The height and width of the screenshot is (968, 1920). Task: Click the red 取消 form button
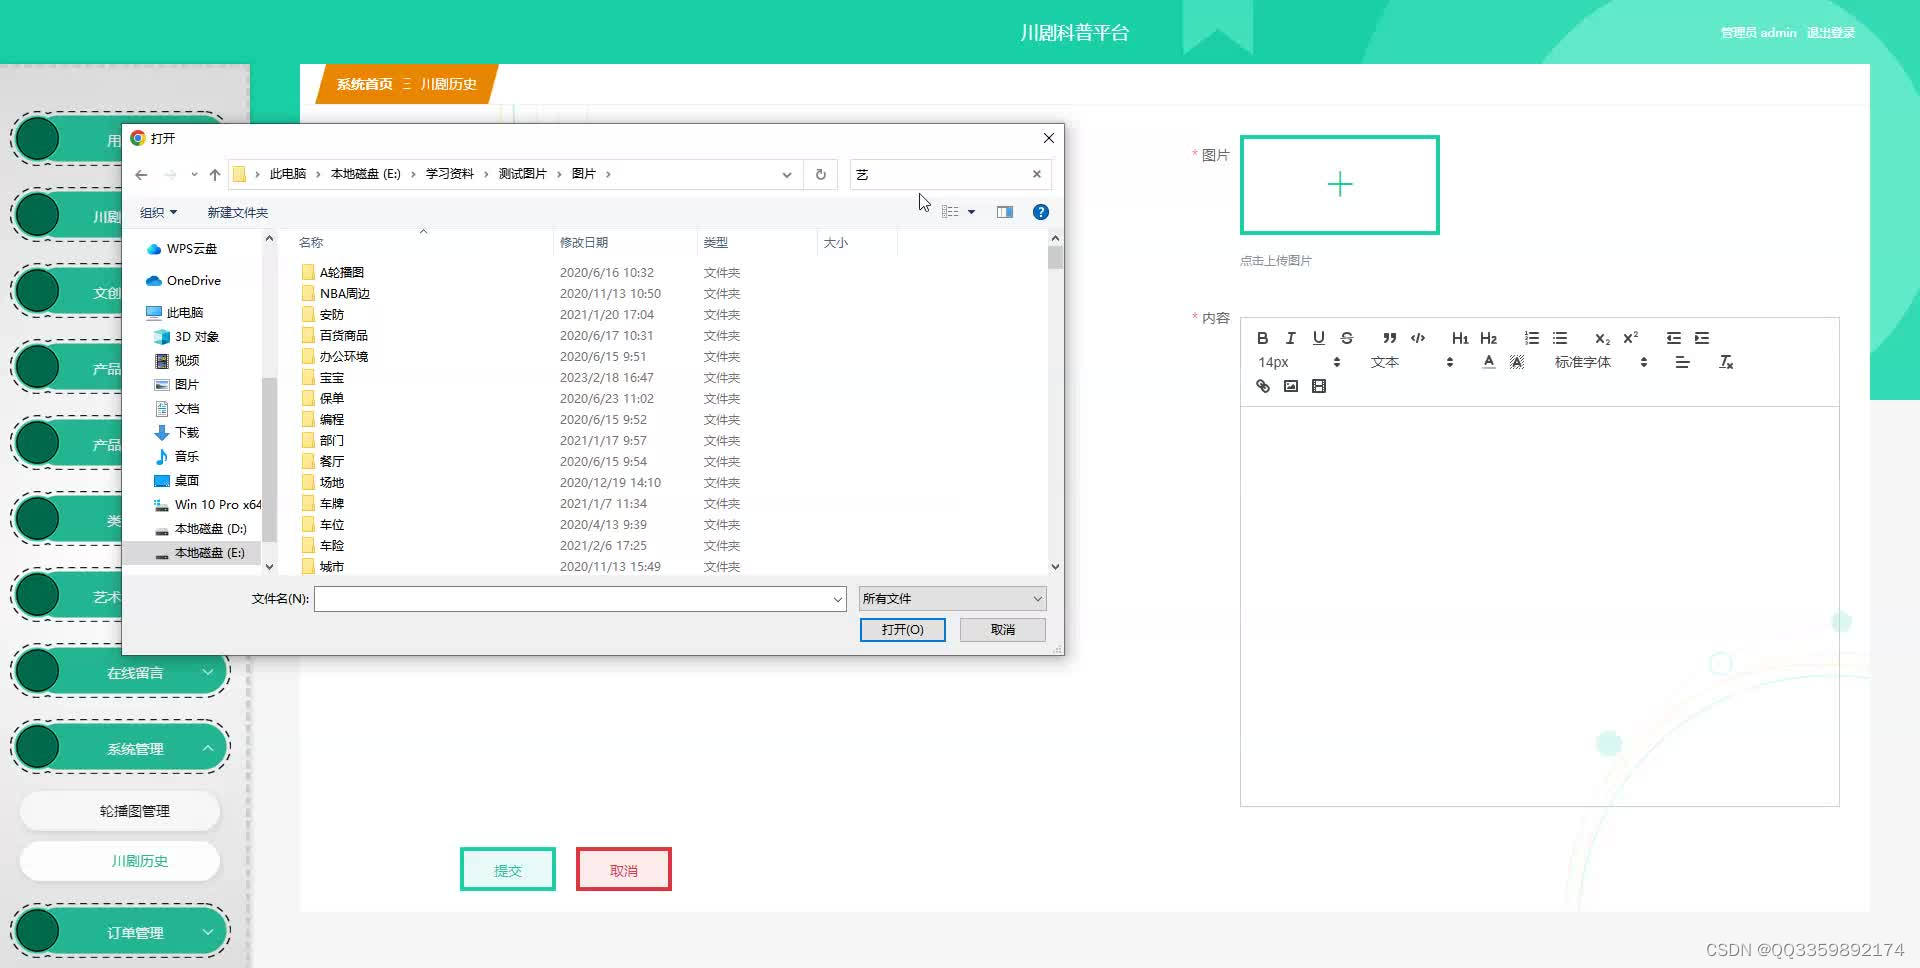click(623, 870)
